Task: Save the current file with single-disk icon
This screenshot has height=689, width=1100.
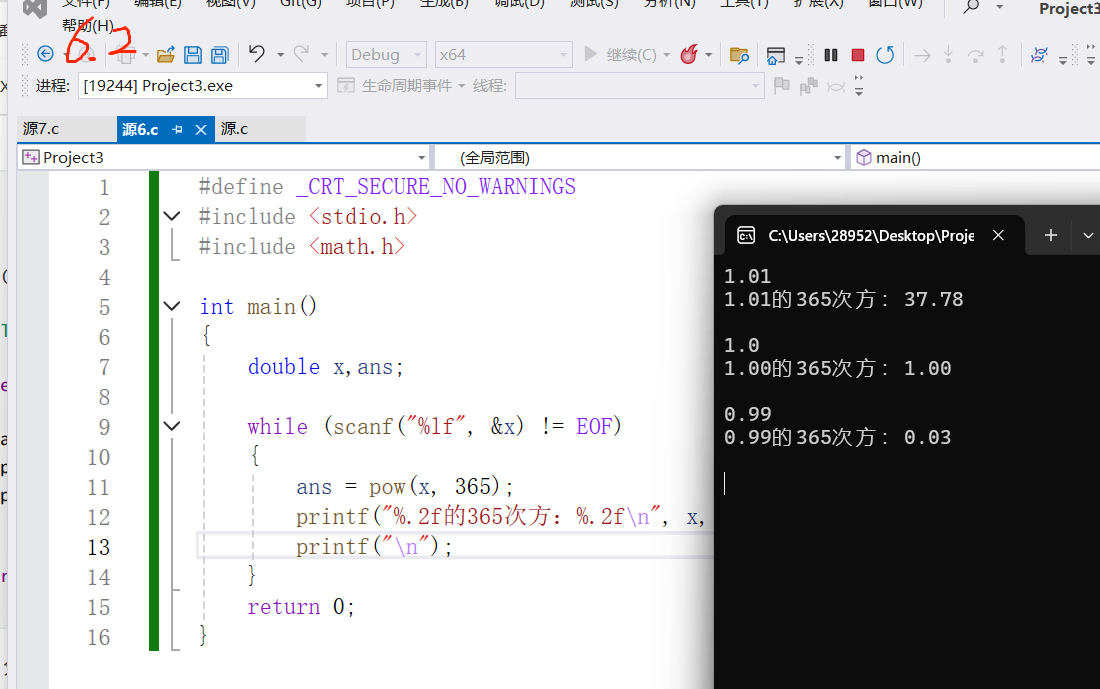Action: 193,55
